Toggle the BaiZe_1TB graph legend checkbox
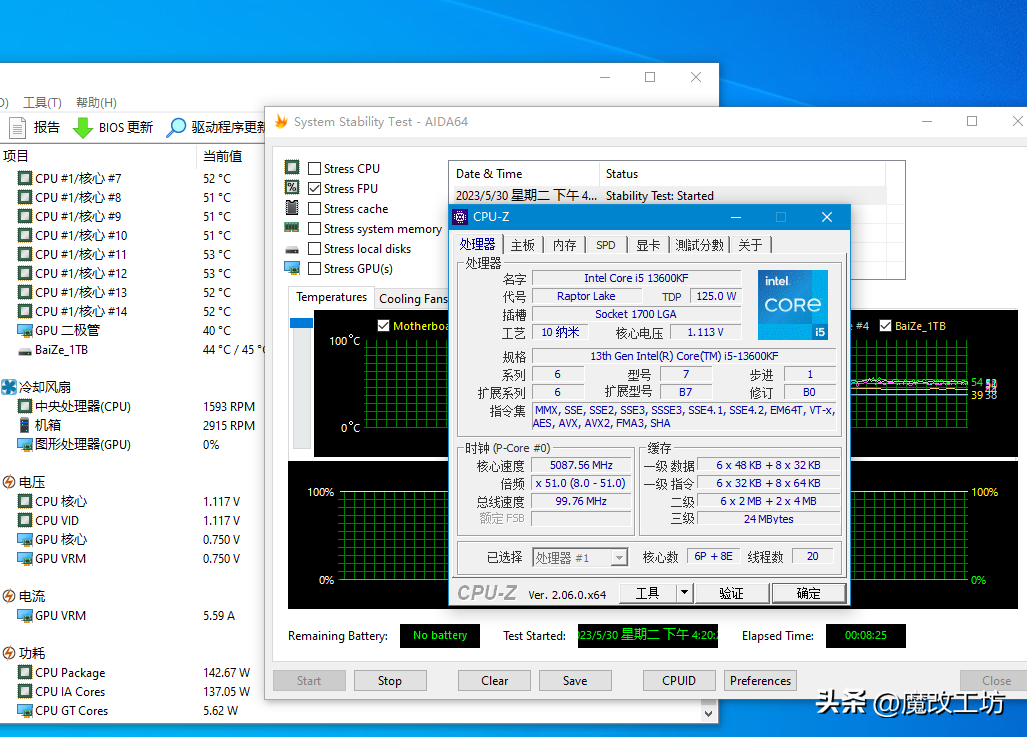Viewport: 1027px width, 737px height. tap(885, 326)
